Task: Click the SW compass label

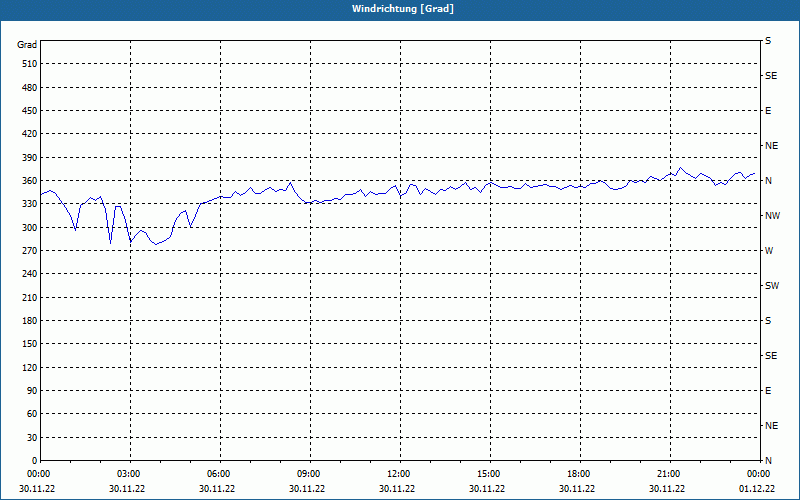Action: click(772, 286)
